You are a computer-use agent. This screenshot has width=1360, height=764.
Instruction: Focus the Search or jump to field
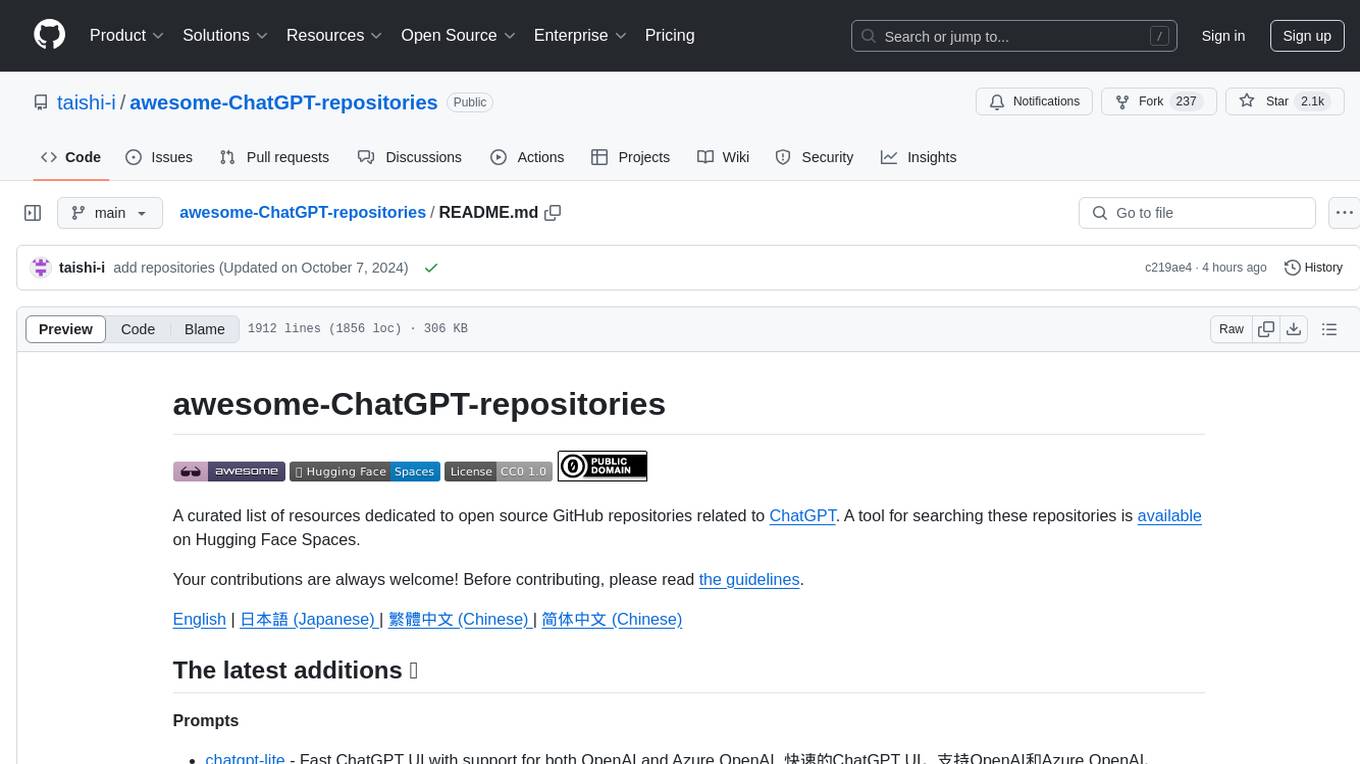point(1015,36)
